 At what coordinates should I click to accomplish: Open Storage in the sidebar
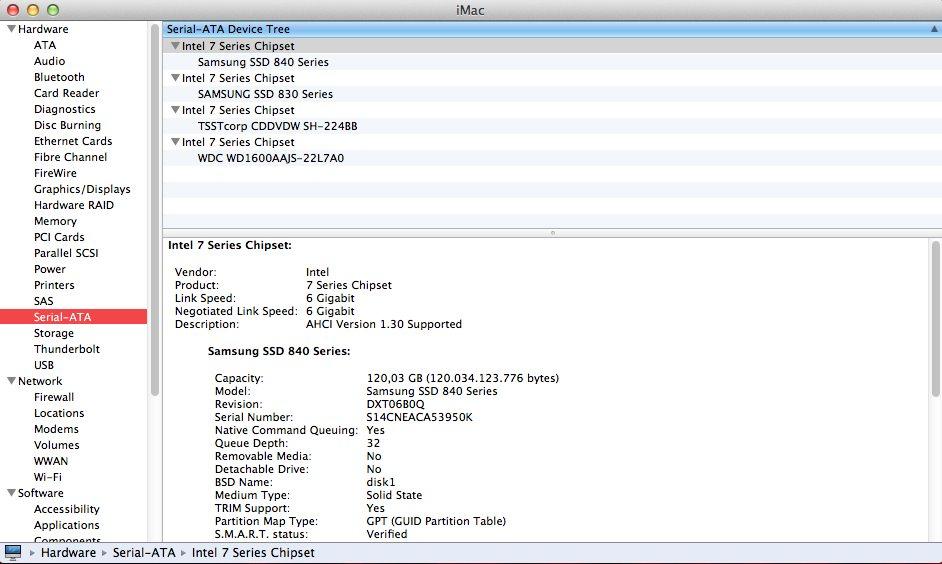(x=53, y=333)
